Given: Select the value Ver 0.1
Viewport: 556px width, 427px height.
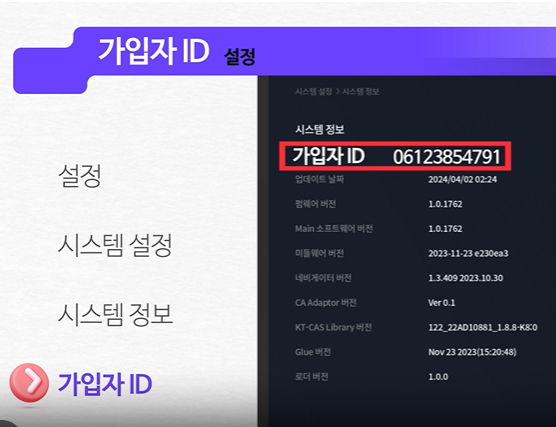Looking at the screenshot, I should 441,303.
